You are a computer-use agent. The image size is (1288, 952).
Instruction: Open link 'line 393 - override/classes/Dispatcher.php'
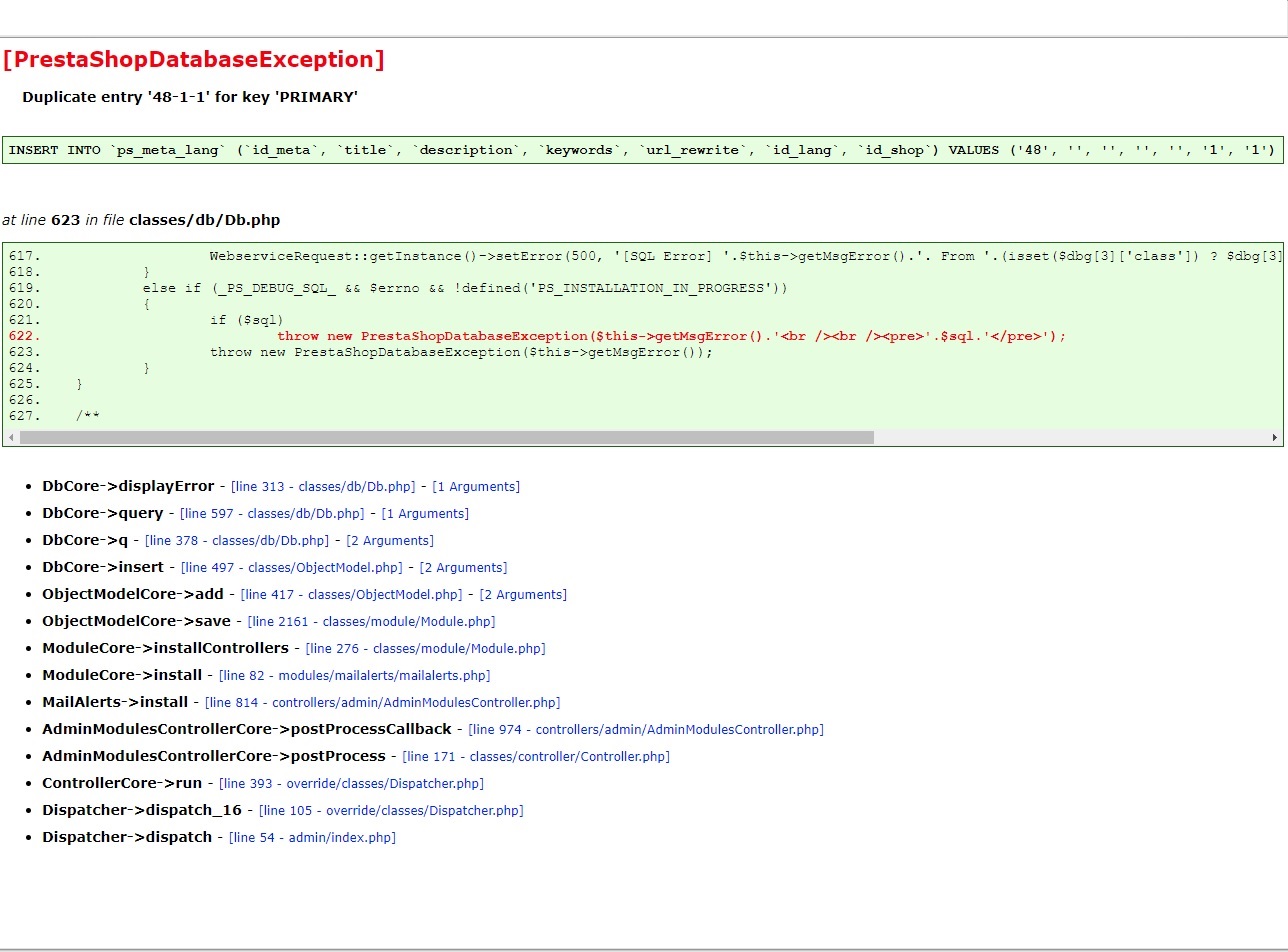pyautogui.click(x=352, y=784)
